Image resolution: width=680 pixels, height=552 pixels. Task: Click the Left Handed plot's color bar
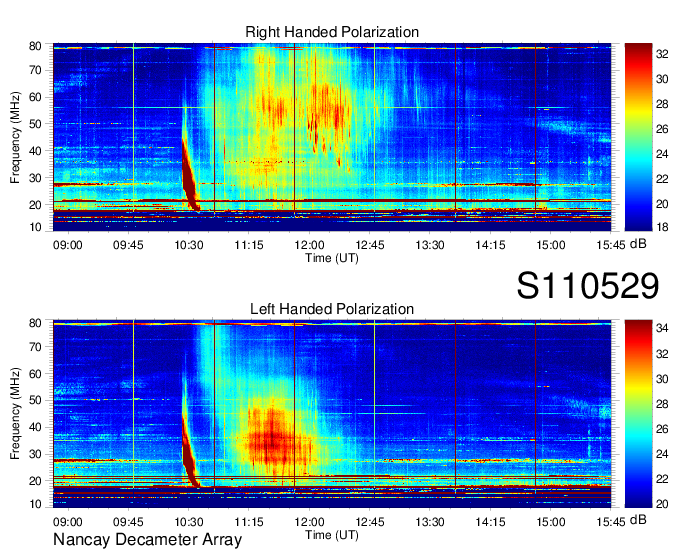pyautogui.click(x=638, y=414)
